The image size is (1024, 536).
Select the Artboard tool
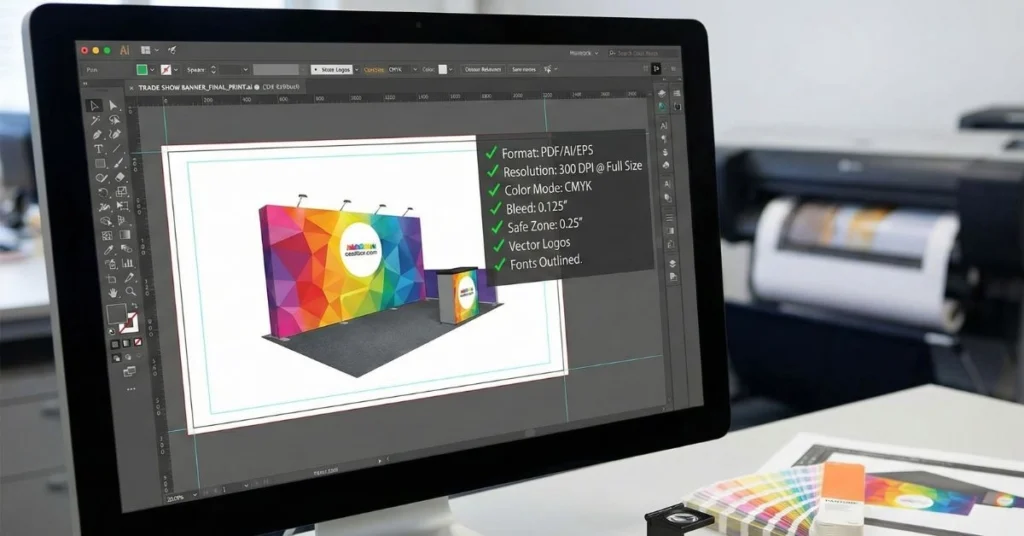(x=111, y=279)
